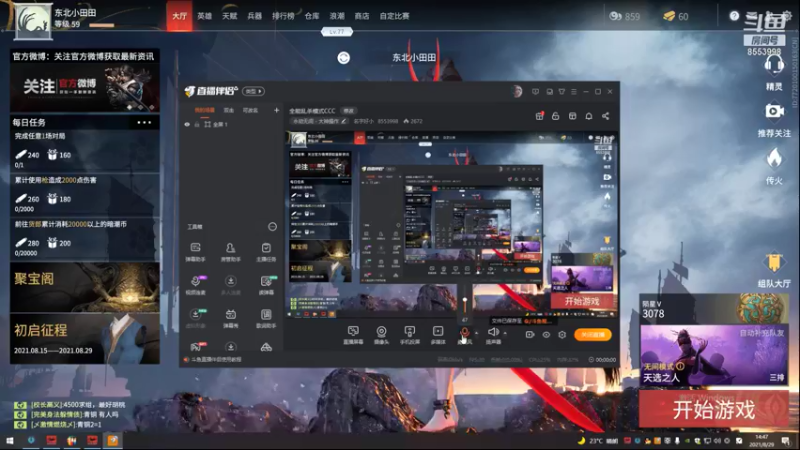Screen dimensions: 800x450
Task: Select the 可发底 scene tab
Action: [x=250, y=110]
